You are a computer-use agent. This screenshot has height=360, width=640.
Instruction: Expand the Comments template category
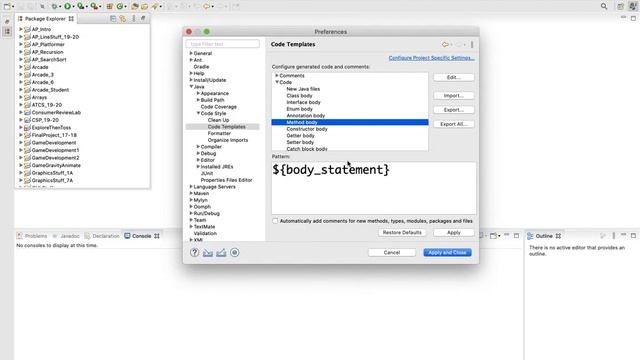pyautogui.click(x=277, y=76)
